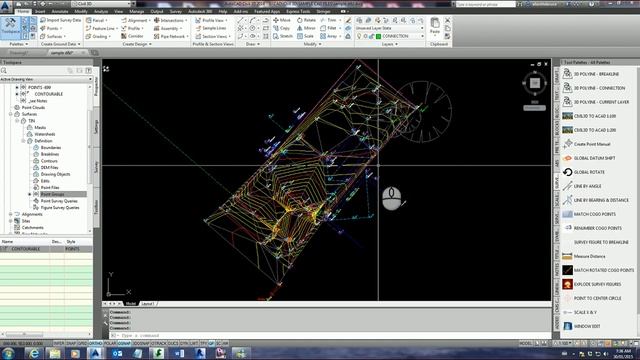Click the Paste clipboard button
Viewport: 640px width, 360px height.
click(x=435, y=26)
